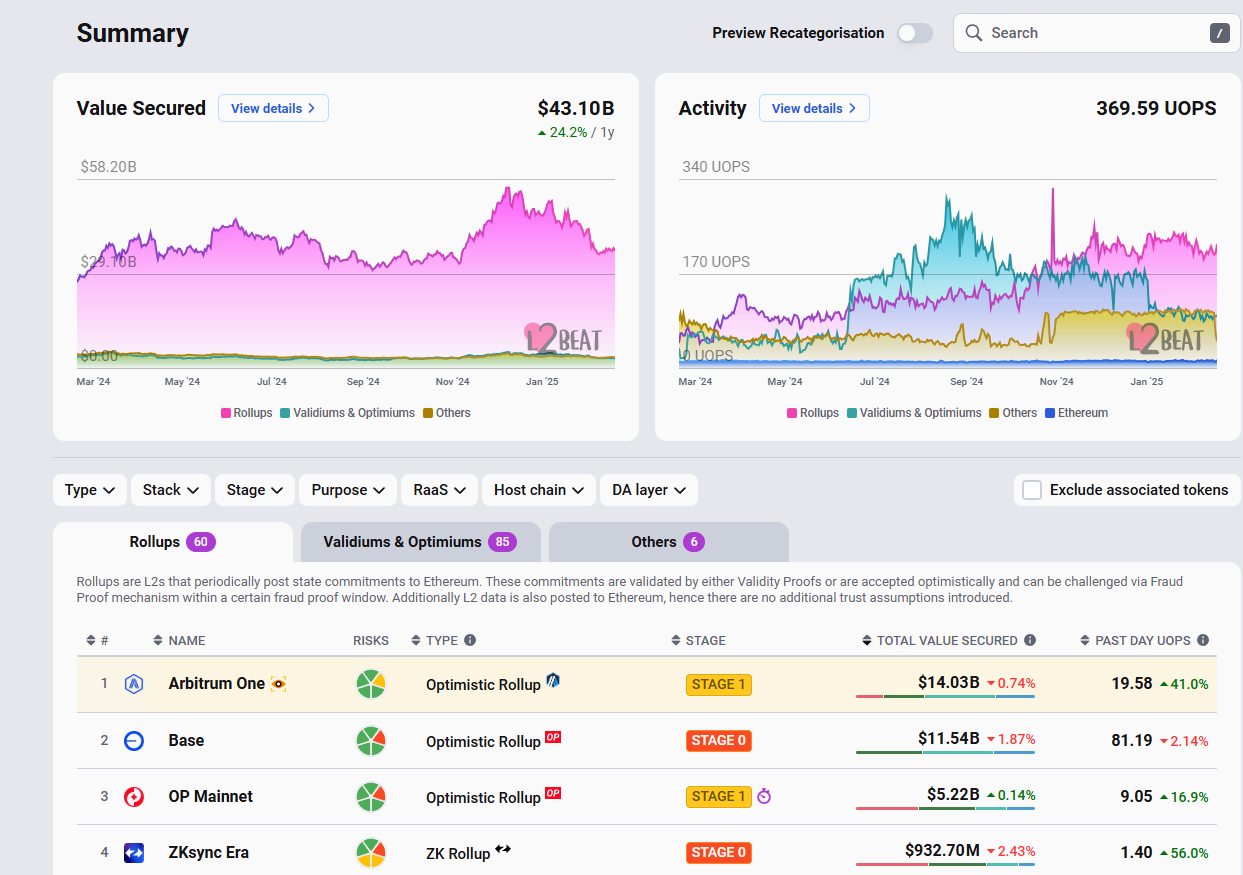1243x875 pixels.
Task: Click the $932.70M total value secured figure
Action: coord(942,850)
